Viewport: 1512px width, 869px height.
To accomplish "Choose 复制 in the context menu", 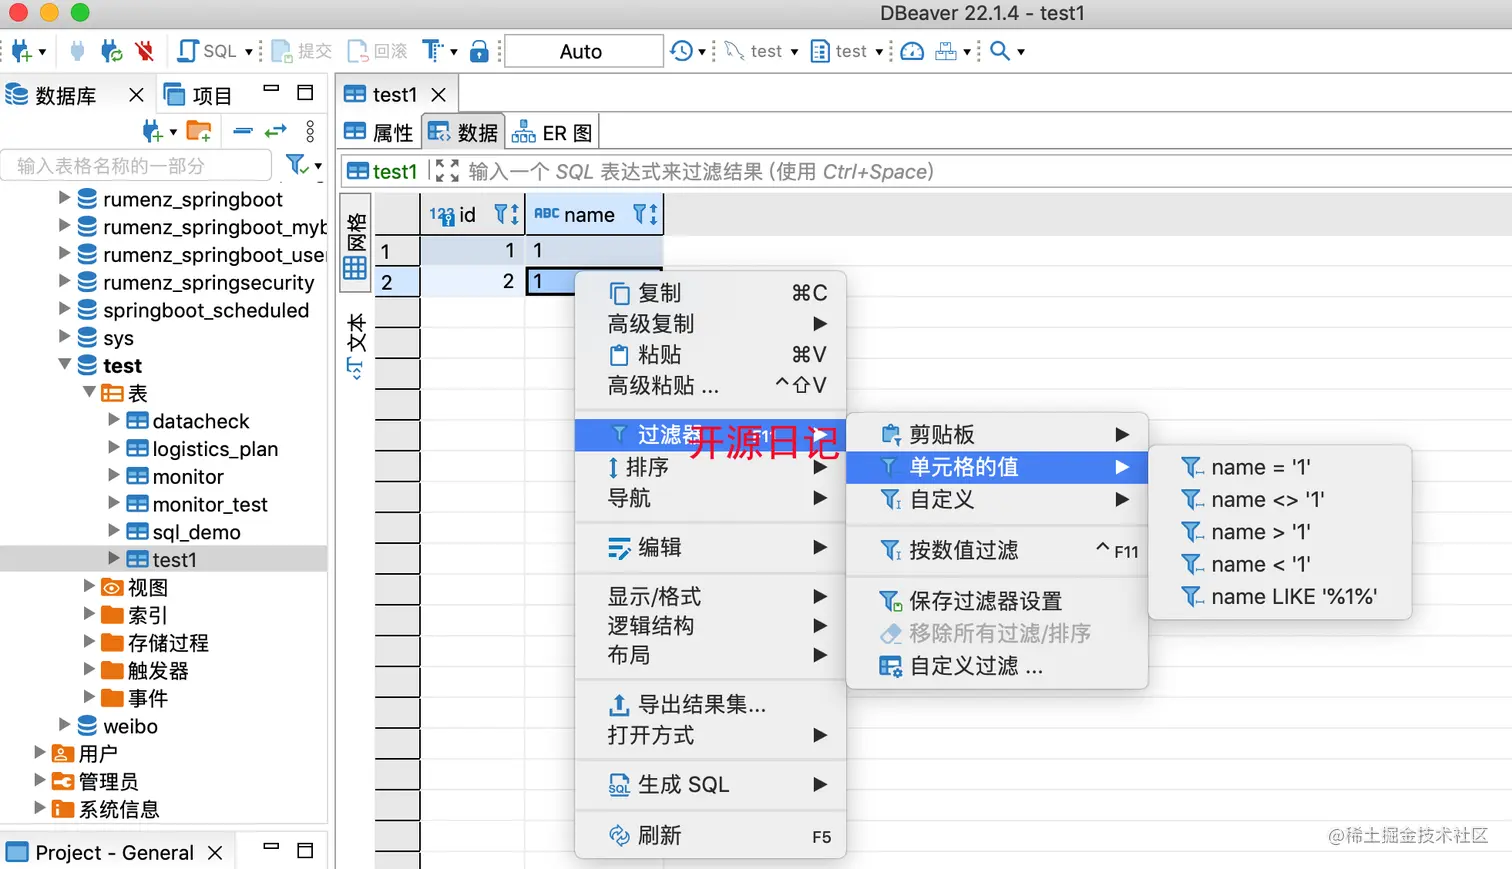I will click(710, 292).
